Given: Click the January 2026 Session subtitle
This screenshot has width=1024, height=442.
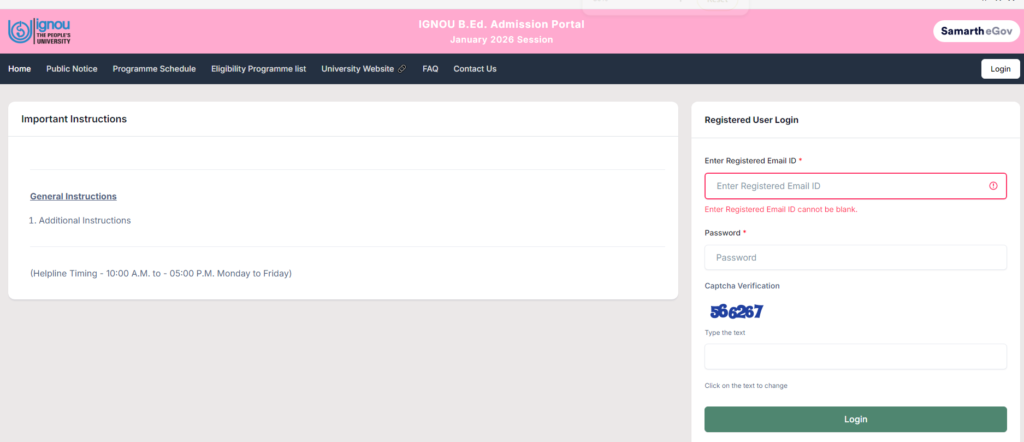Looking at the screenshot, I should (502, 40).
